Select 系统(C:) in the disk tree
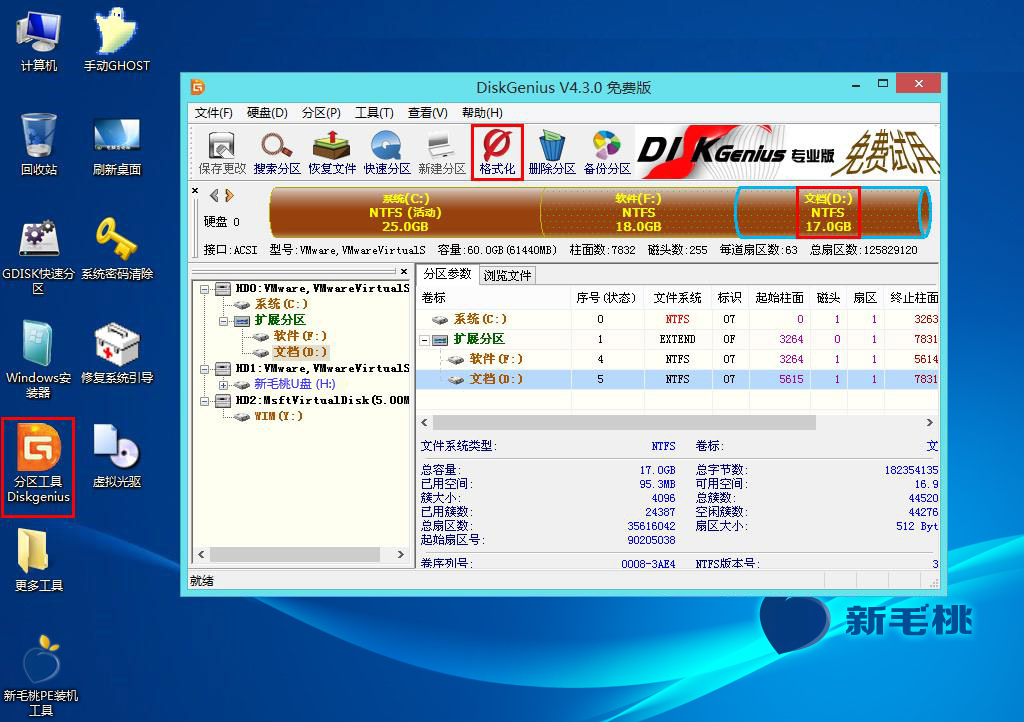This screenshot has height=722, width=1024. coord(281,304)
